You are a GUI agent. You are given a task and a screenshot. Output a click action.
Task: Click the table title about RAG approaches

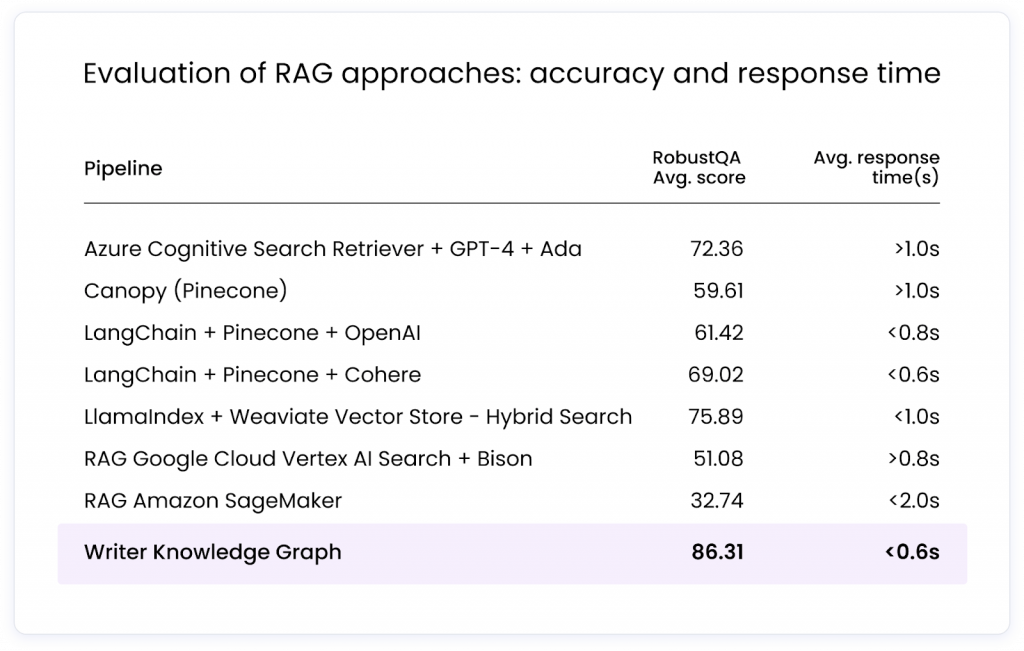click(511, 75)
